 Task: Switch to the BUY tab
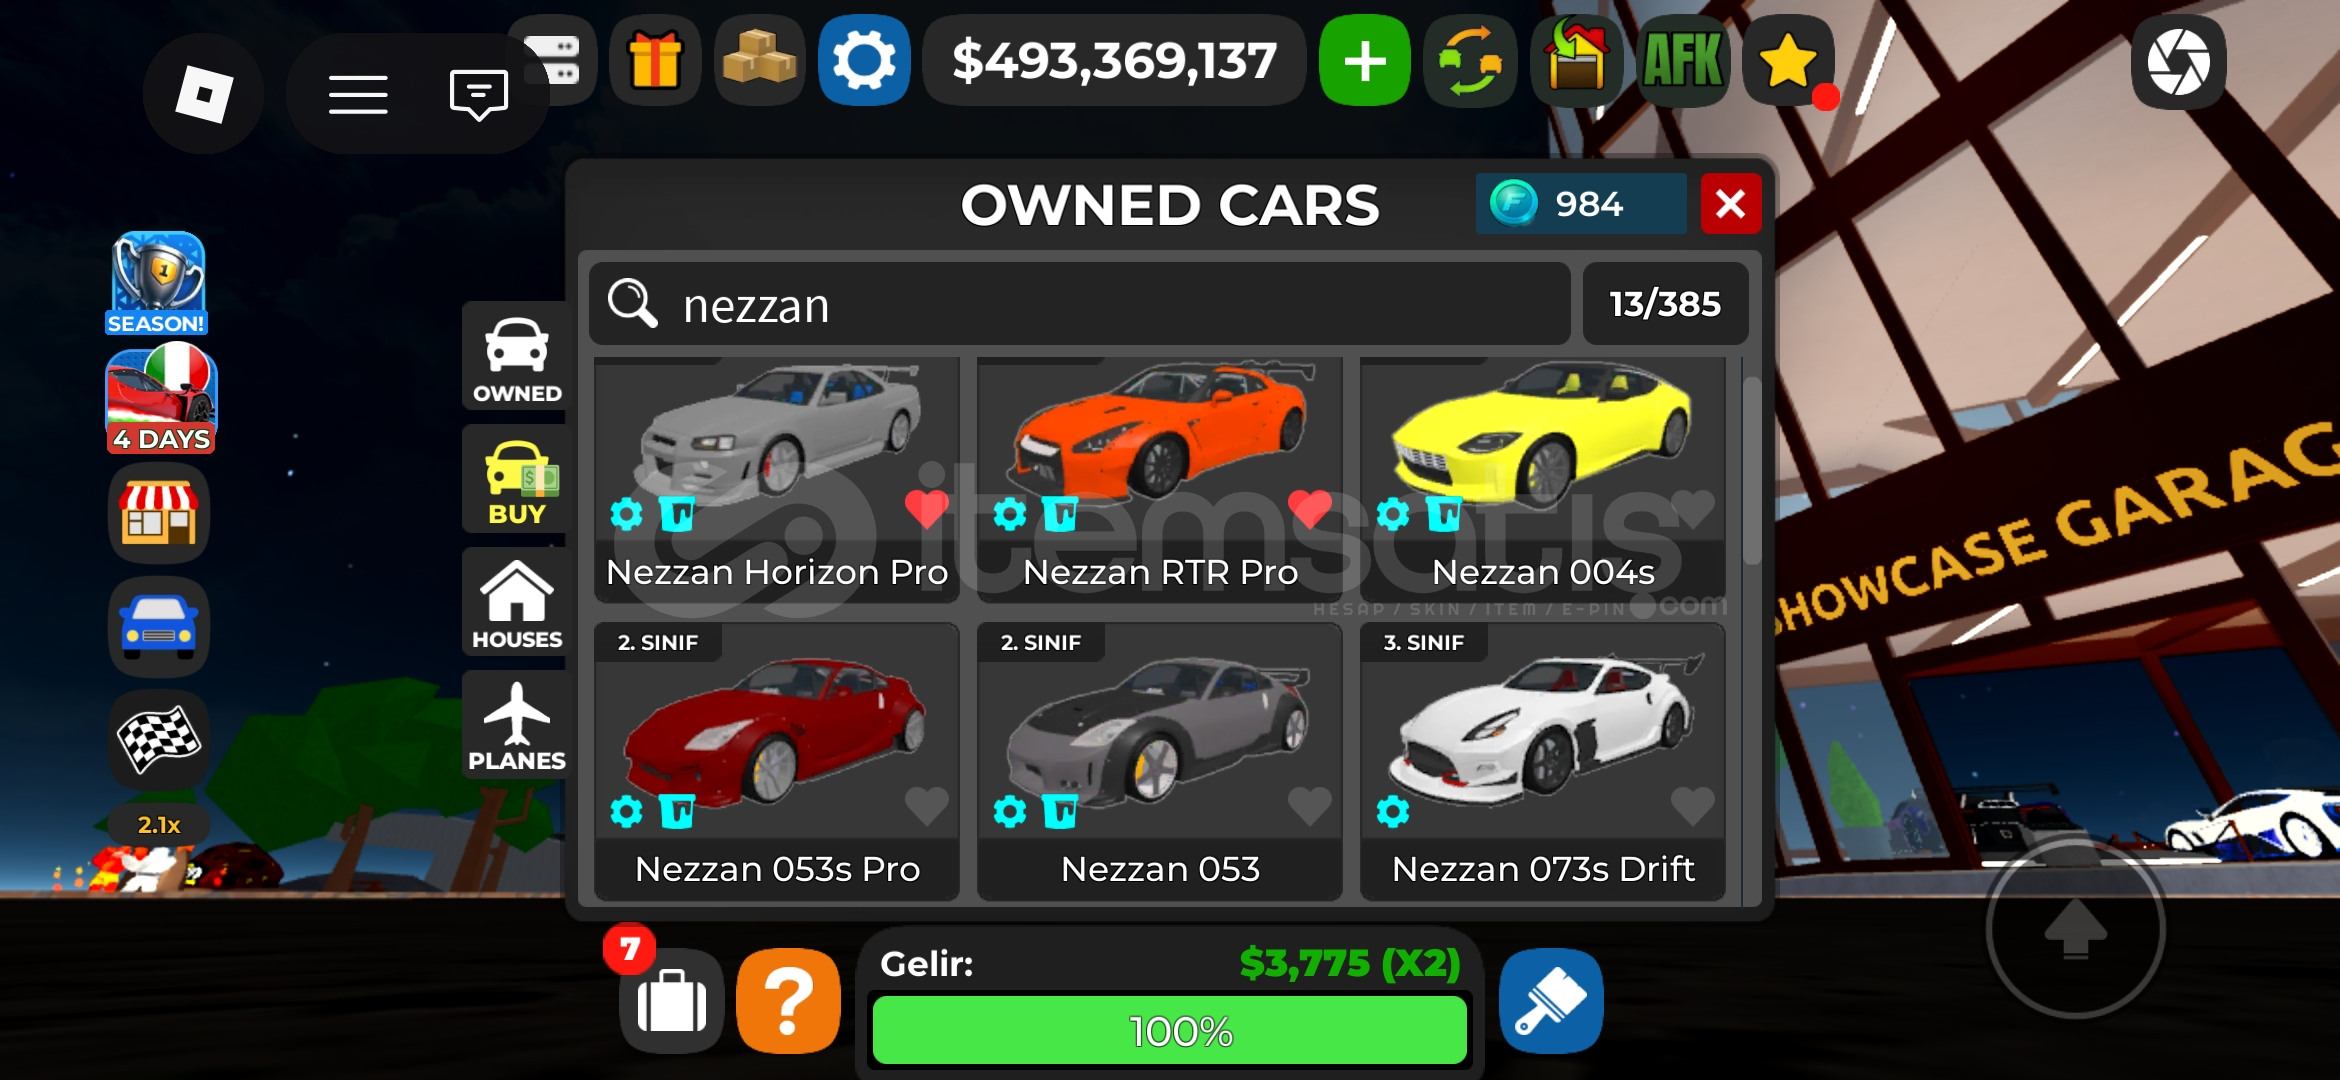(516, 480)
